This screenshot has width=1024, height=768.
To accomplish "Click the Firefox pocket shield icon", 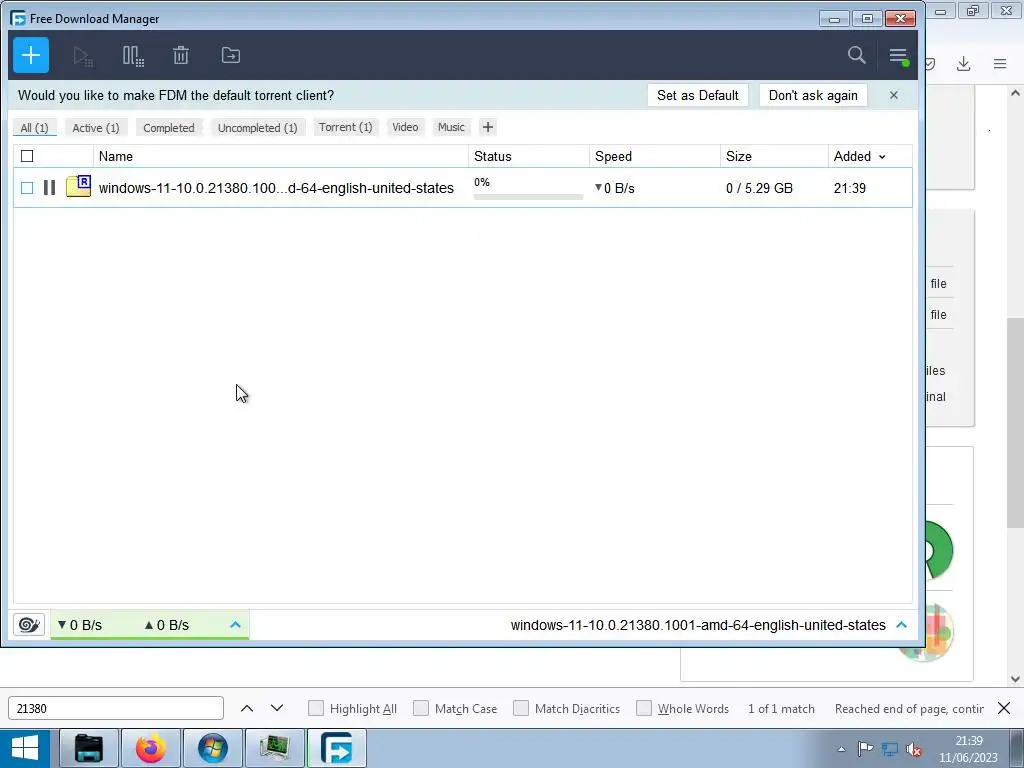I will [931, 63].
